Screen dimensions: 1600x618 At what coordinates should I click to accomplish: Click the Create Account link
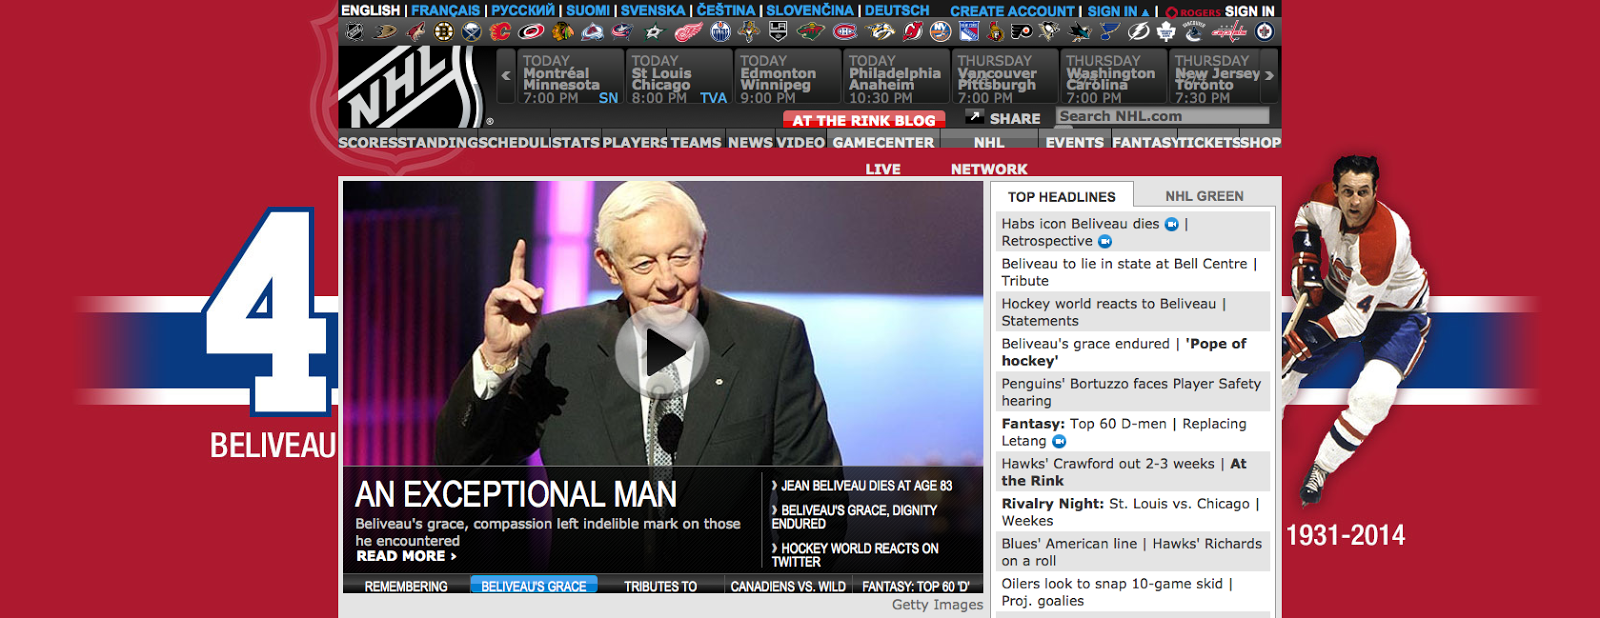coord(1012,11)
